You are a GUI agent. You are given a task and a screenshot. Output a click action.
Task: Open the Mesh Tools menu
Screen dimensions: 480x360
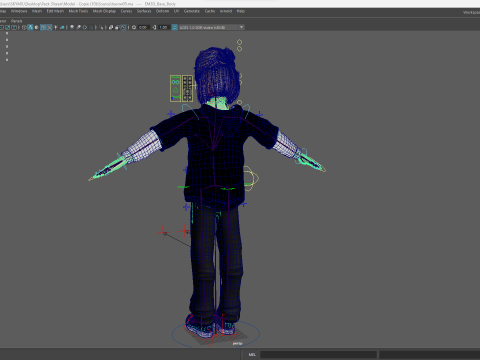[x=78, y=11]
